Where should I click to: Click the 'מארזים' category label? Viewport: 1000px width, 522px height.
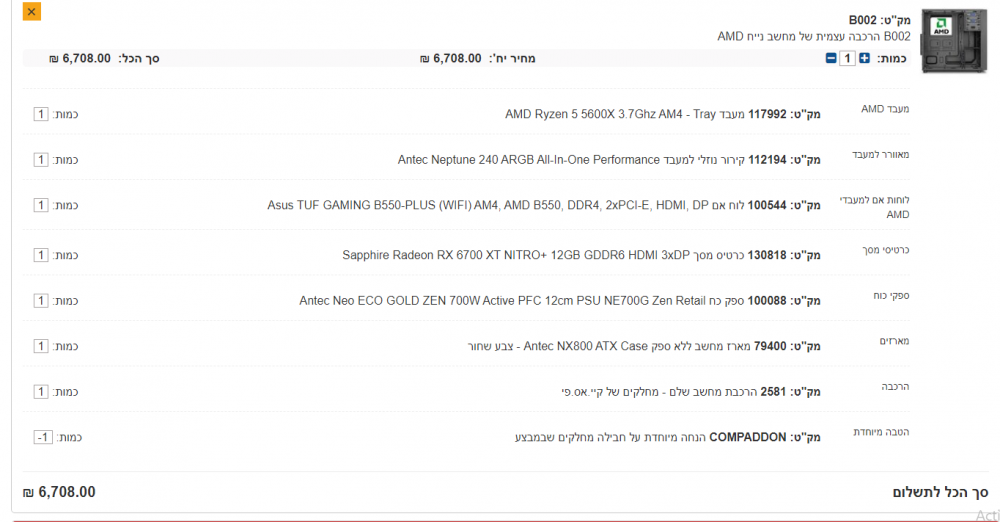click(894, 341)
